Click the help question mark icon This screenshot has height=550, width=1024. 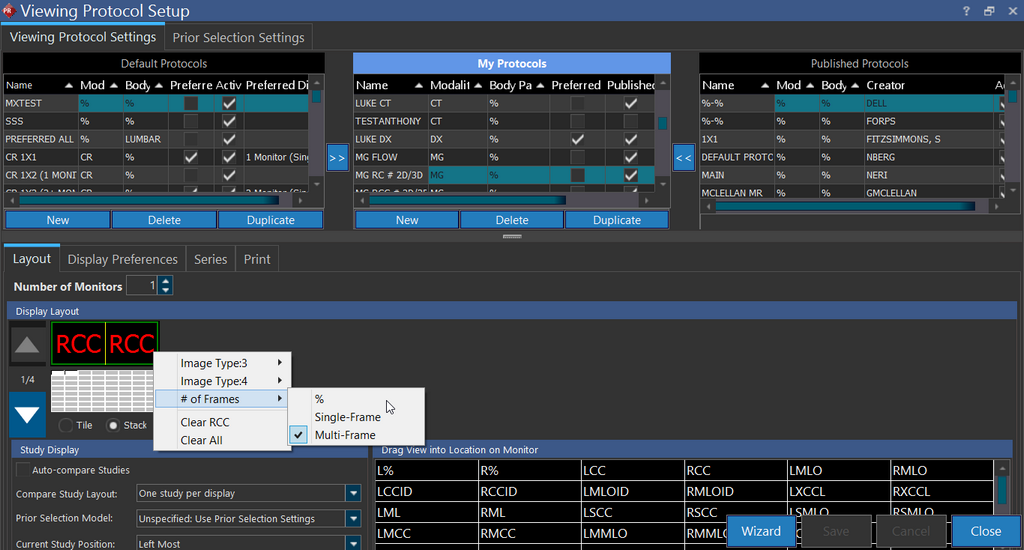966,11
